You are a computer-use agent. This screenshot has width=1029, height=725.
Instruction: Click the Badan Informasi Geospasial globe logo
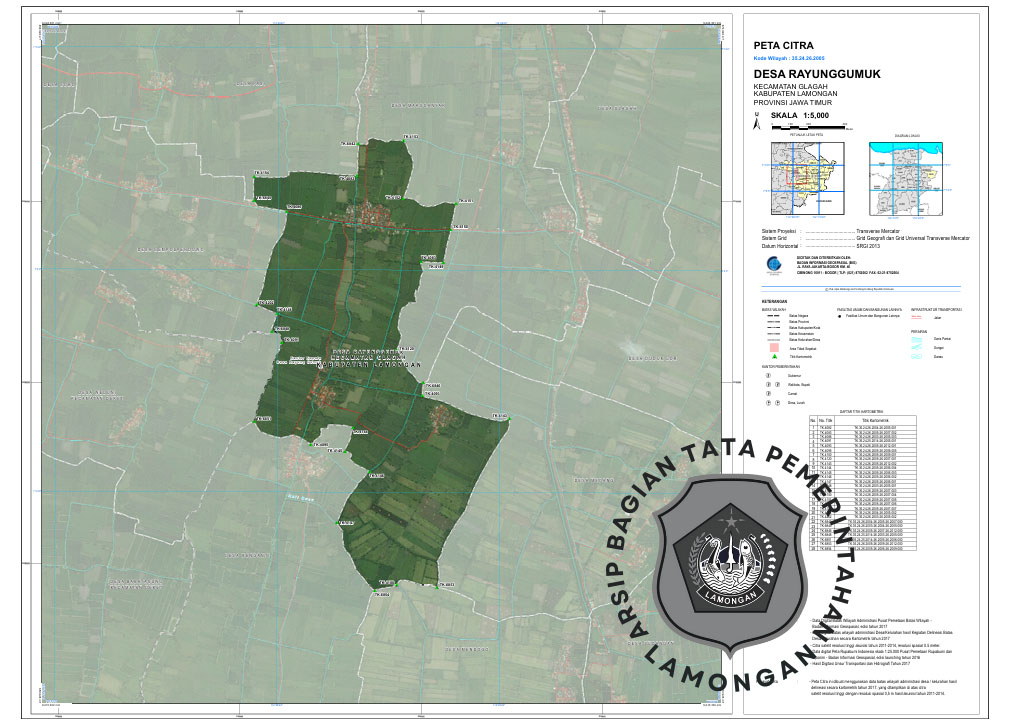[770, 264]
